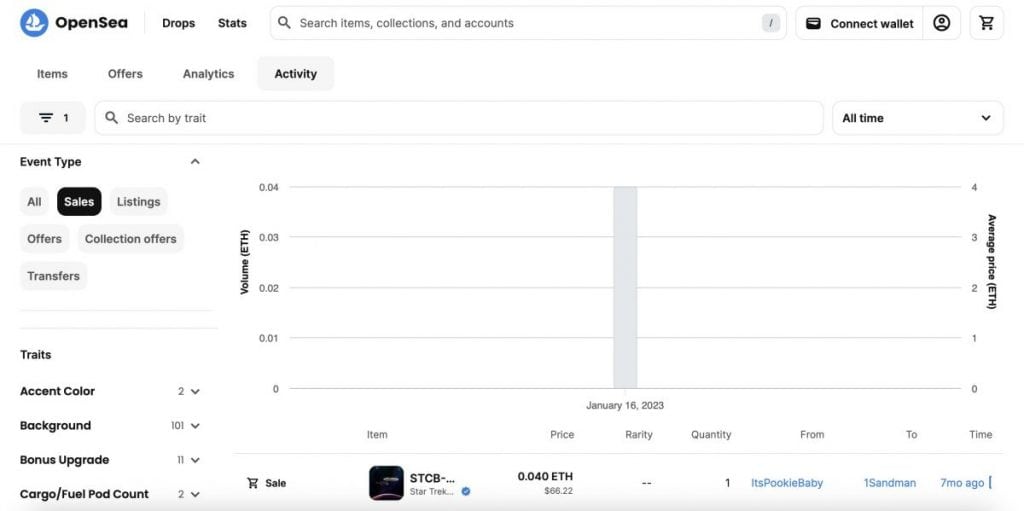
Task: Open the All time range dropdown
Action: (x=917, y=118)
